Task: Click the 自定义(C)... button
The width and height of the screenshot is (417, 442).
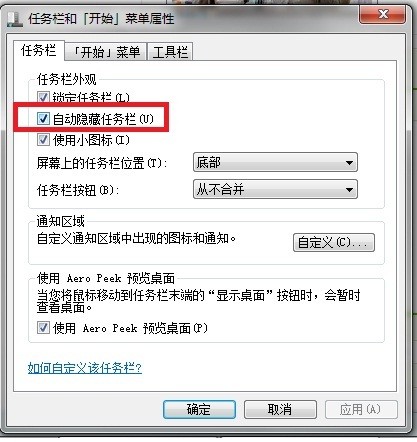Action: coord(334,242)
